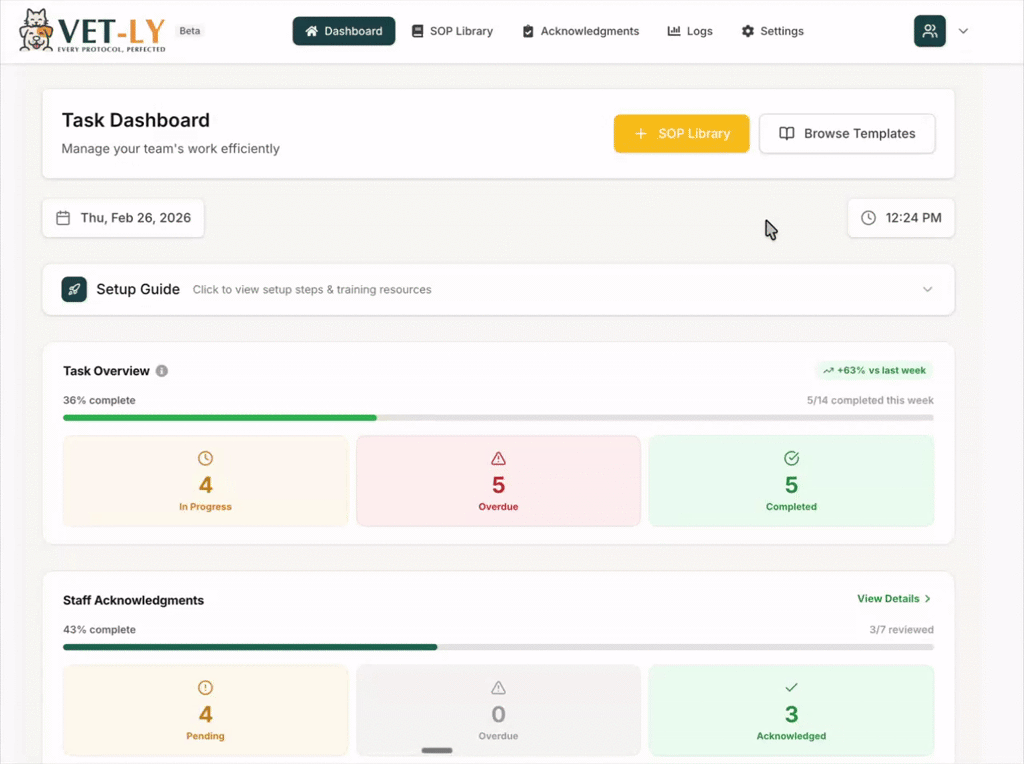Open the account dropdown chevron
Viewport: 1024px width, 764px height.
point(963,31)
